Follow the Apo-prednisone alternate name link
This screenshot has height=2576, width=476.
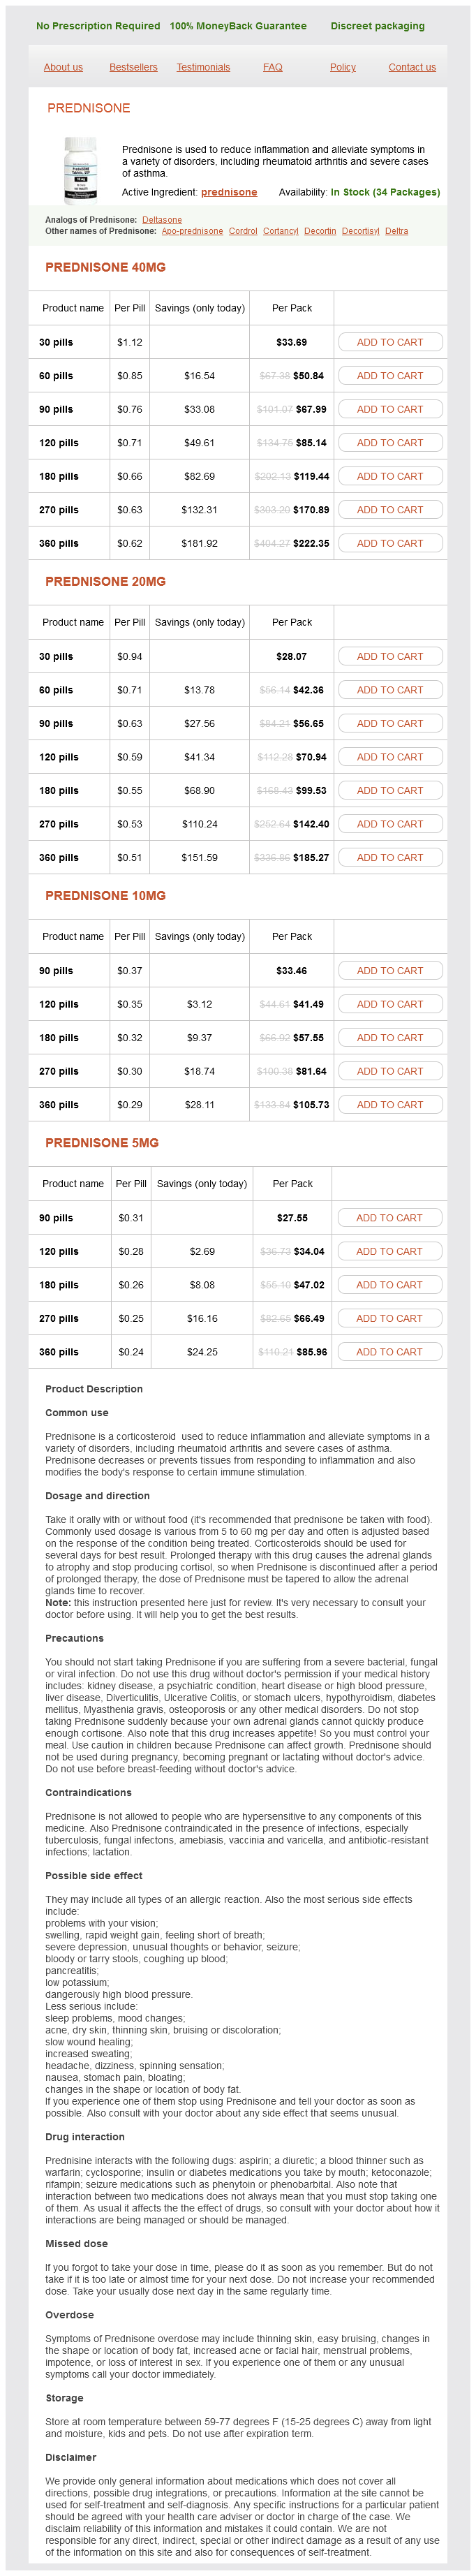[192, 231]
